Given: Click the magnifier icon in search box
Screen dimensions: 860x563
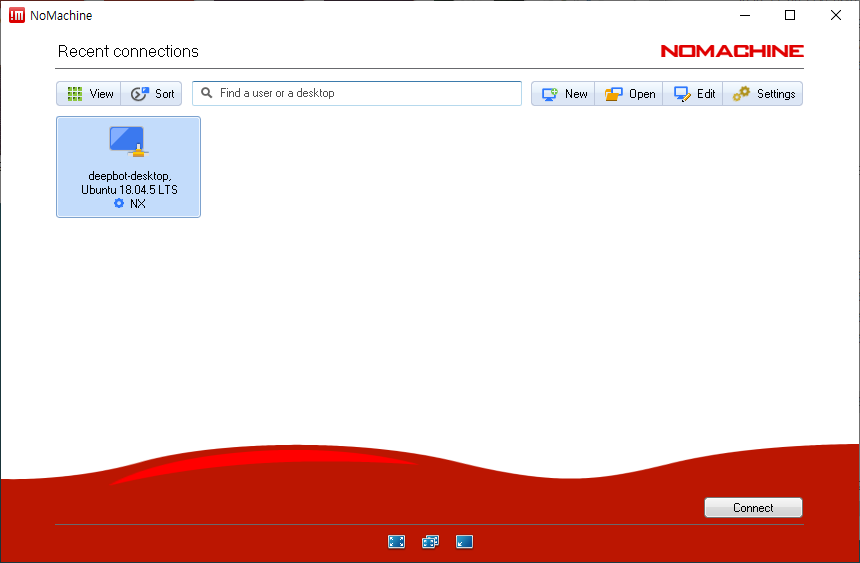Looking at the screenshot, I should coord(206,93).
